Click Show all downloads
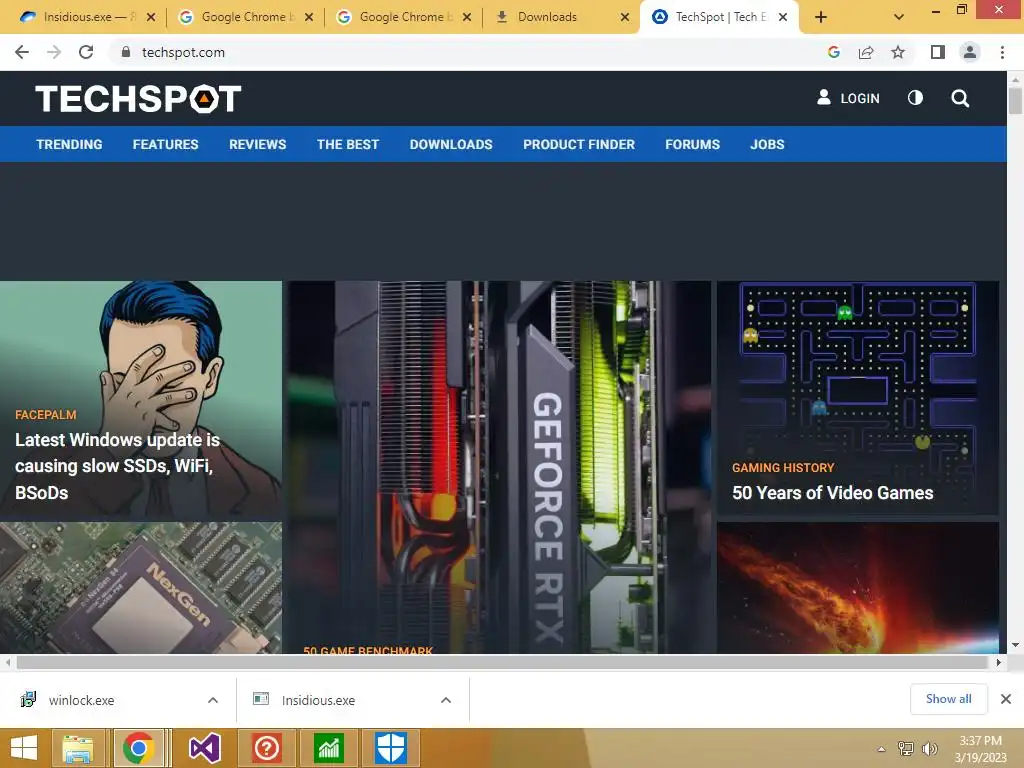Image resolution: width=1024 pixels, height=768 pixels. [x=948, y=699]
